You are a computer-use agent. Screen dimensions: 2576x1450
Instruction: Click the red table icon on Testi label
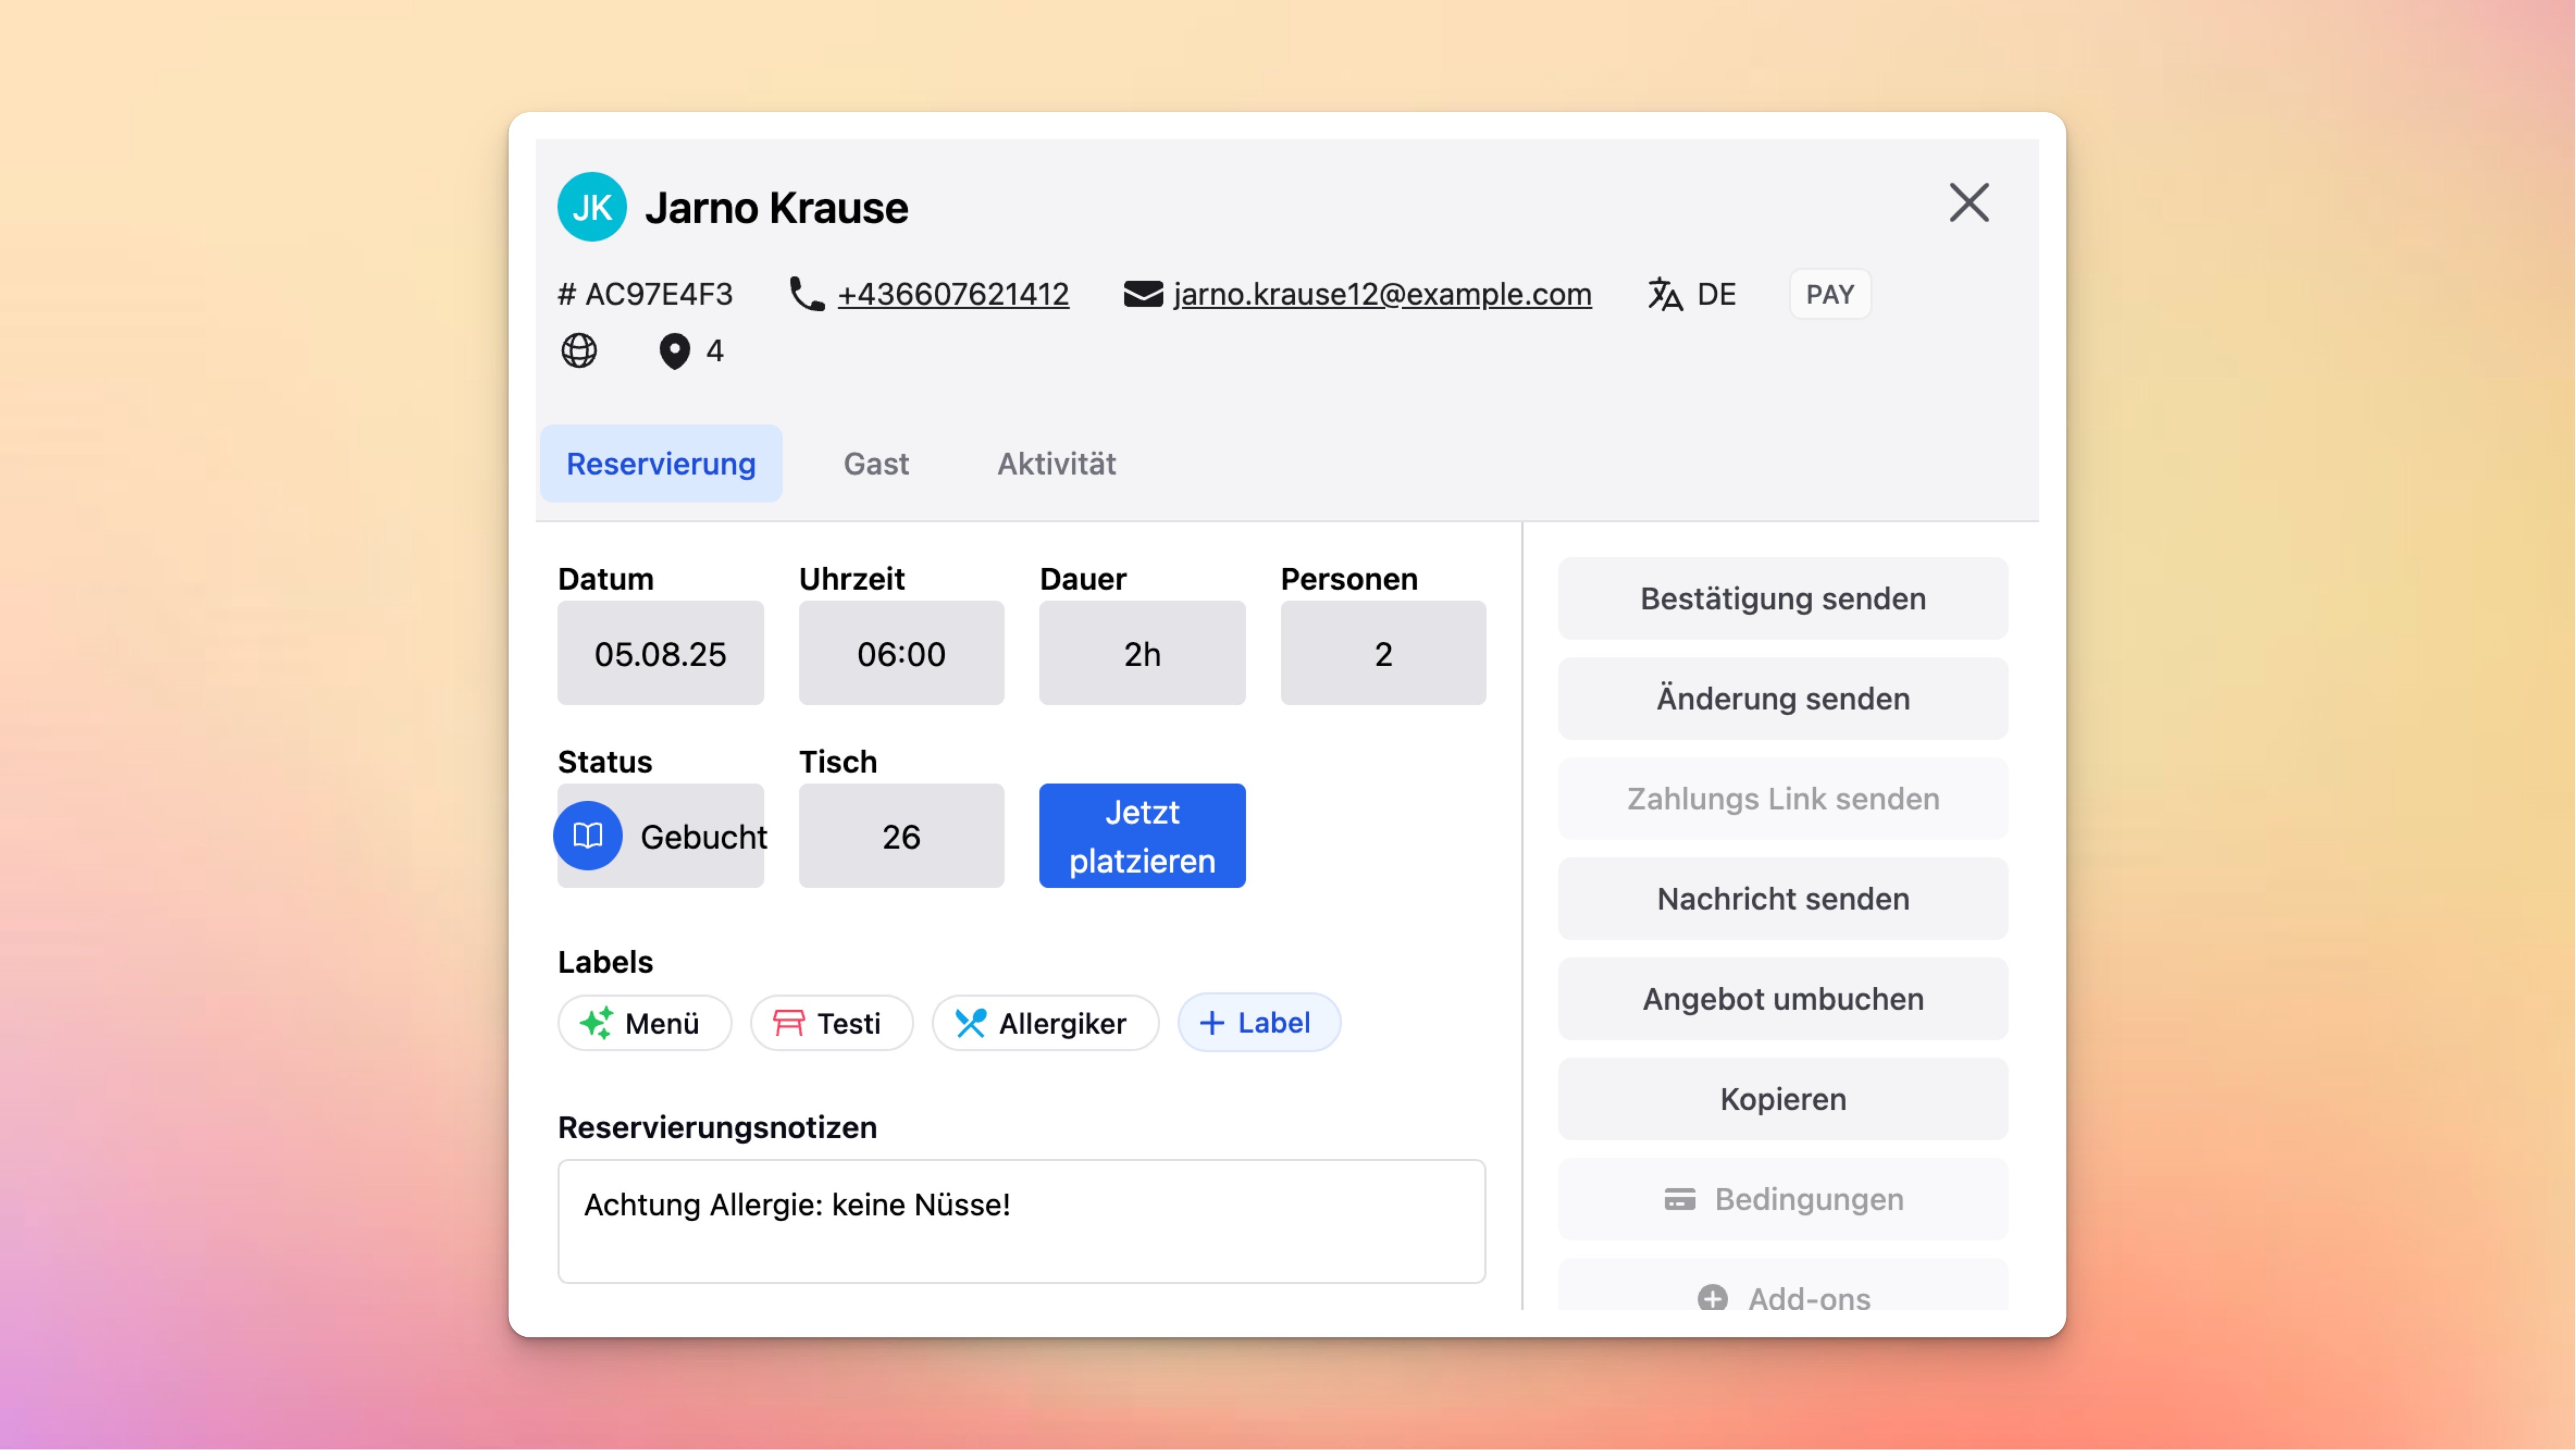(x=789, y=1023)
